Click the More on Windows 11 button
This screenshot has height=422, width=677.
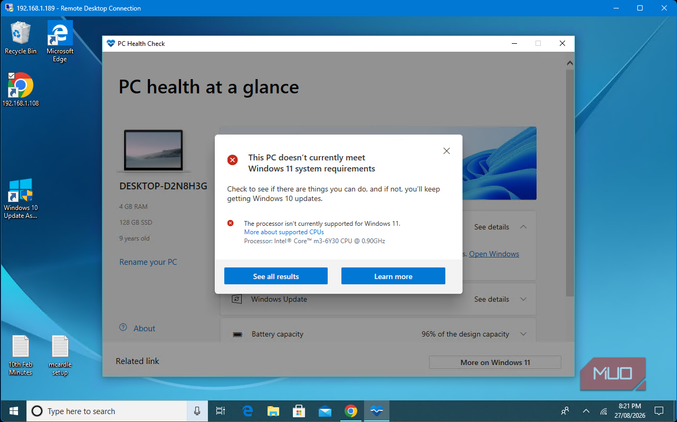(495, 362)
